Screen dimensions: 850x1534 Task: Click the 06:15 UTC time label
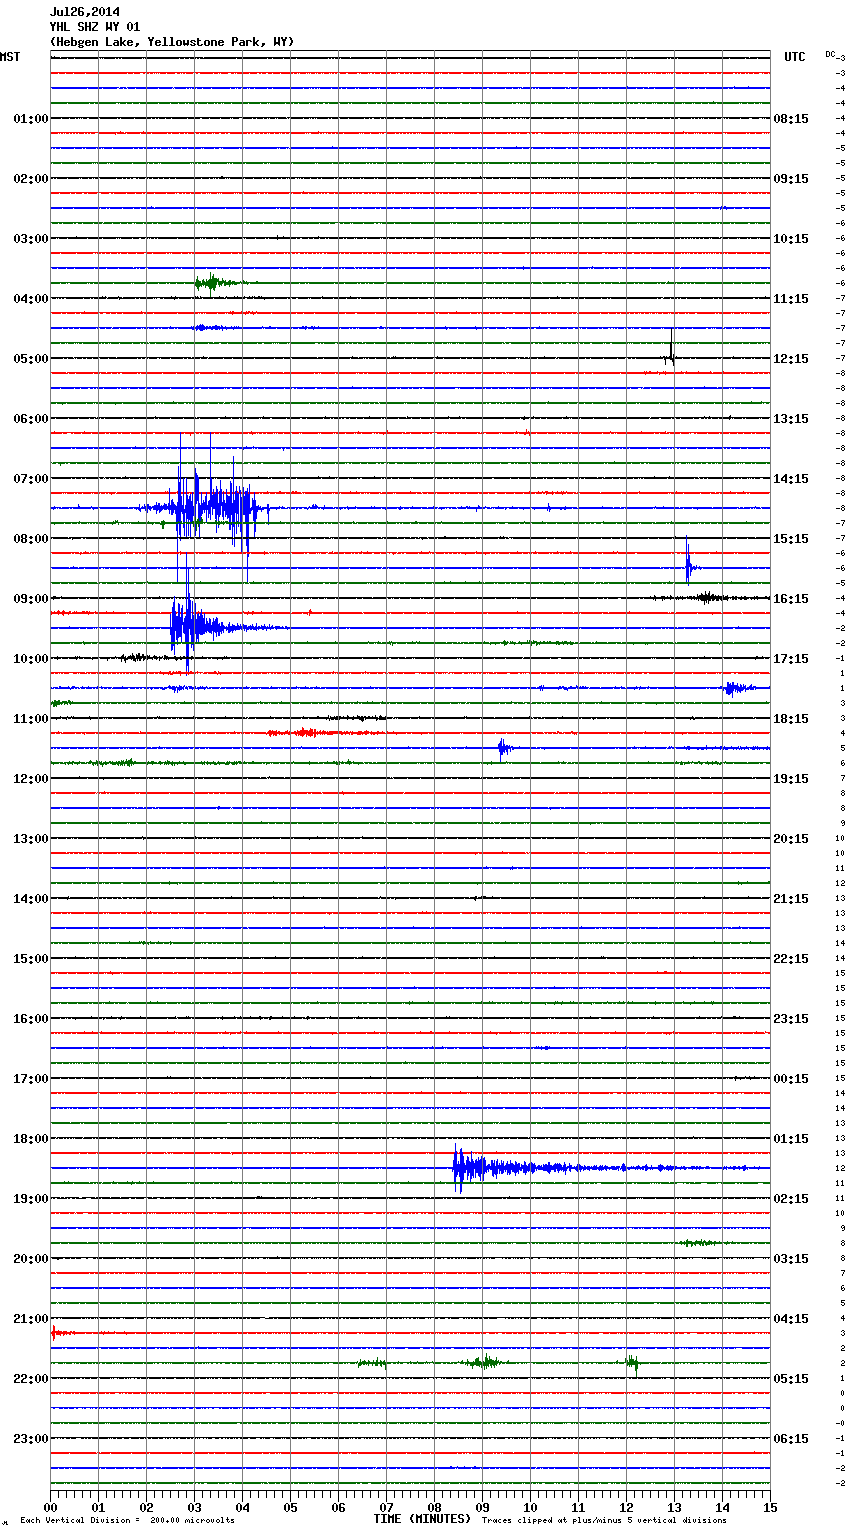click(791, 1438)
